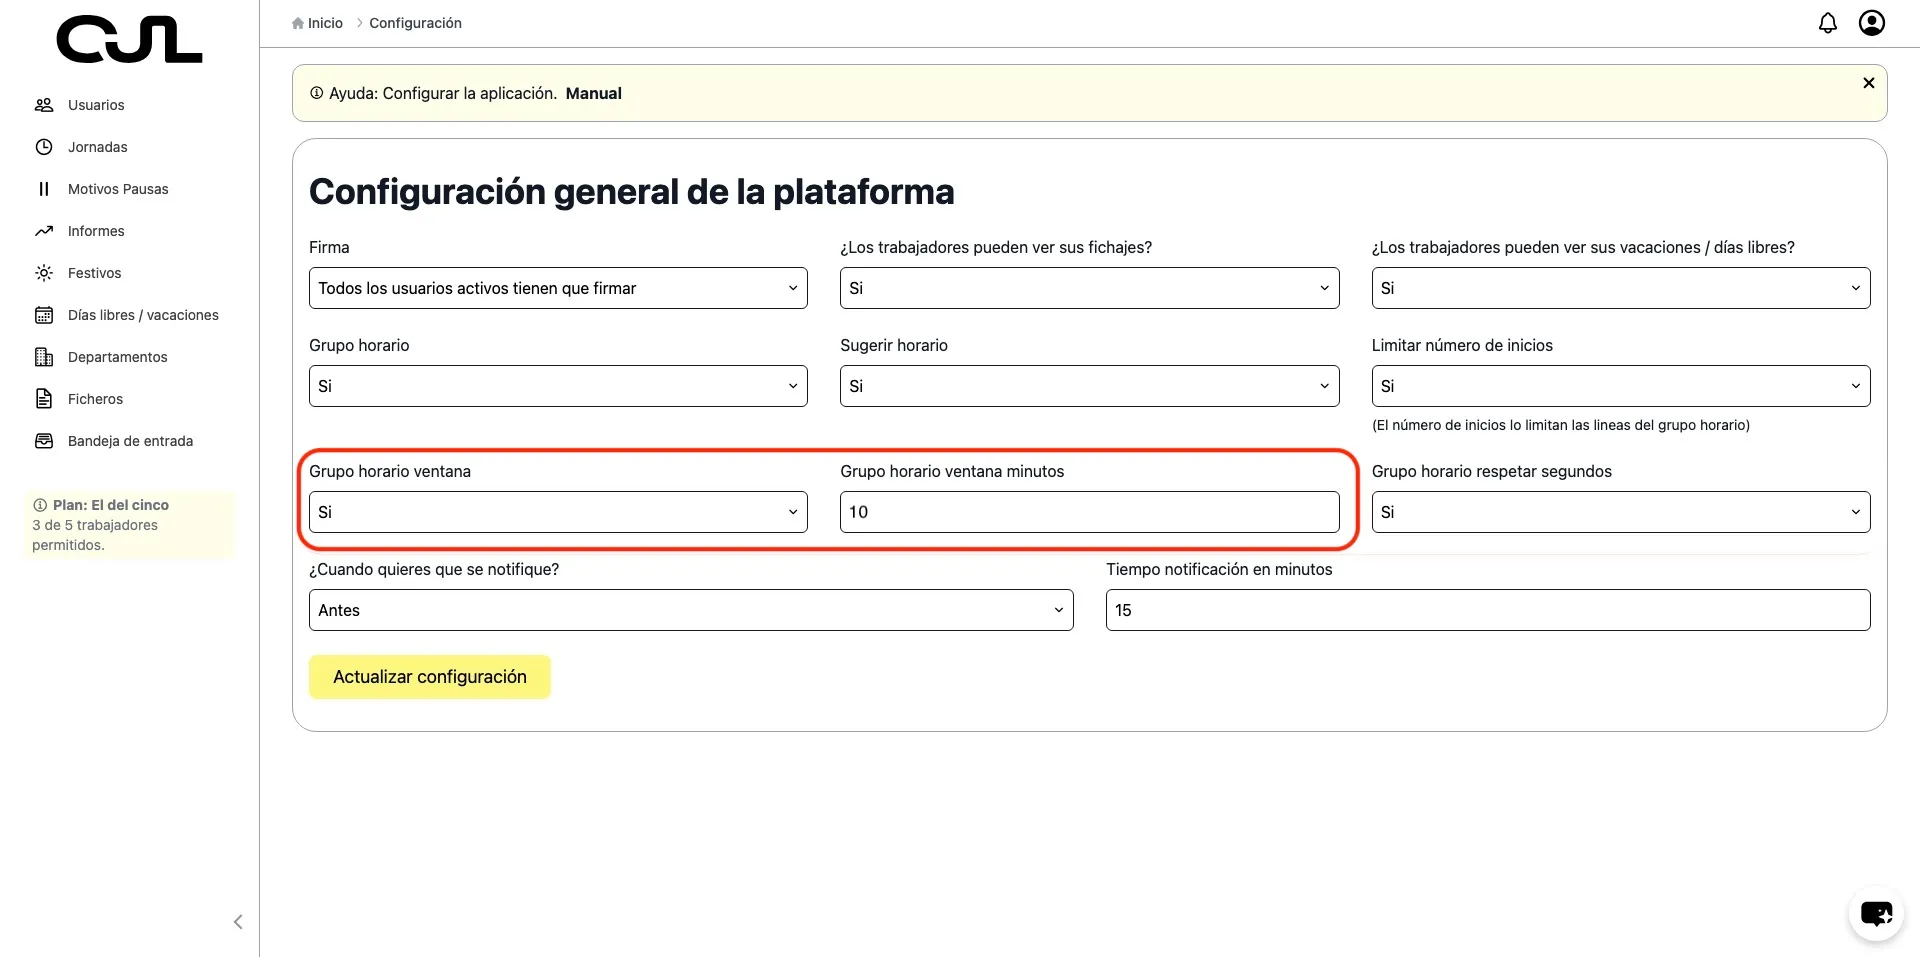Open notifications bell icon
The width and height of the screenshot is (1920, 957).
tap(1828, 23)
